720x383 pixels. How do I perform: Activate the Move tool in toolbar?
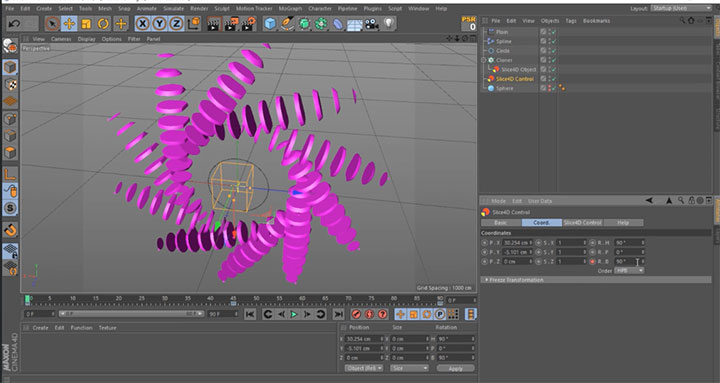(69, 24)
